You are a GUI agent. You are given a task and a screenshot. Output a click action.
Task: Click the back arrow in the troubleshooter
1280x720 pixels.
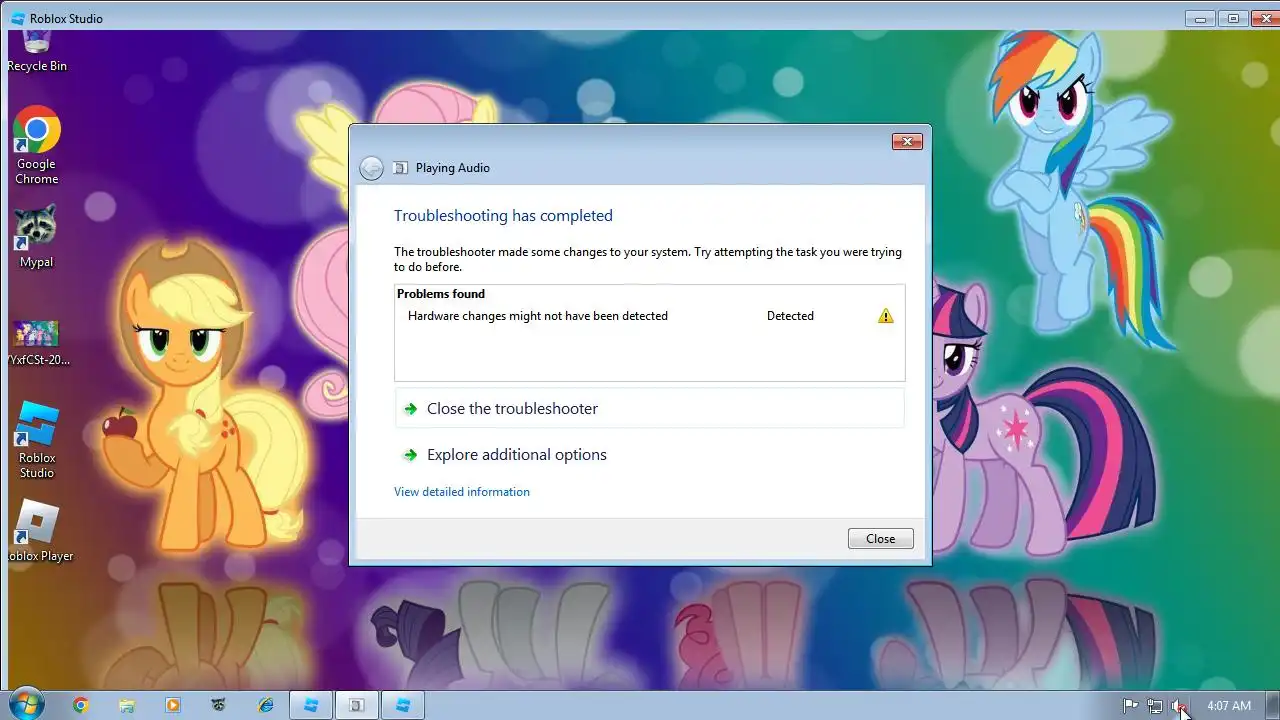371,168
